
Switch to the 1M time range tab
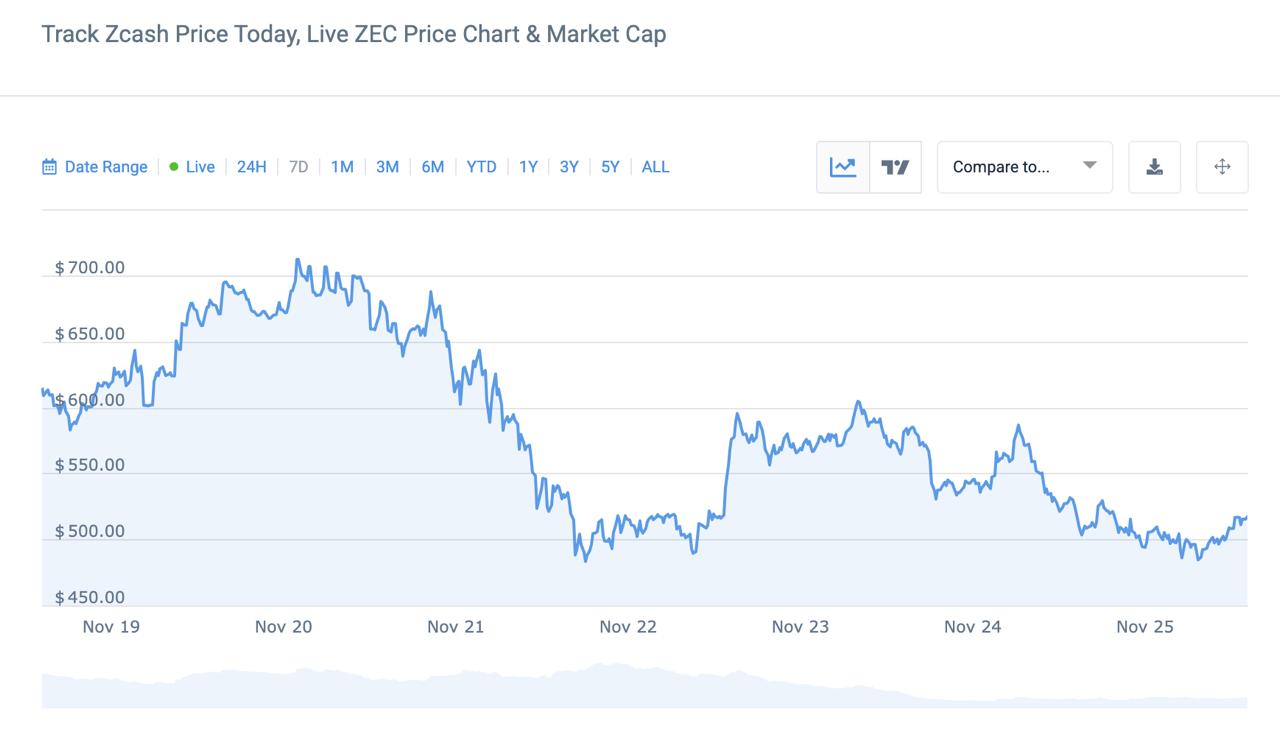pyautogui.click(x=341, y=167)
